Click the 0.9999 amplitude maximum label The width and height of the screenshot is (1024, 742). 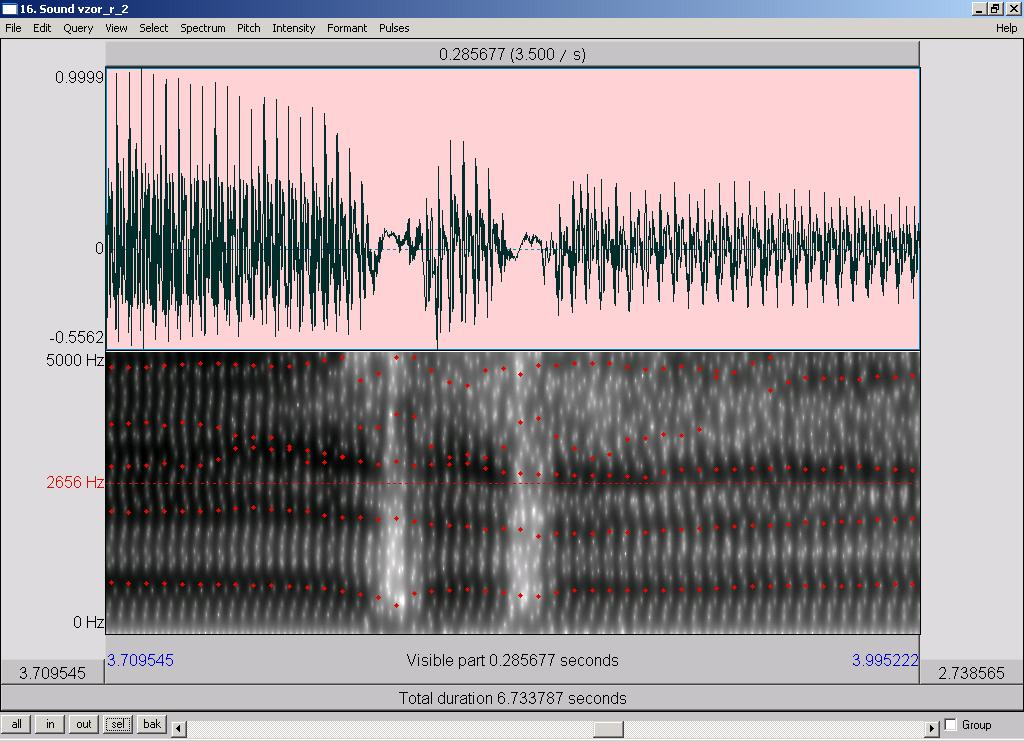[x=79, y=77]
